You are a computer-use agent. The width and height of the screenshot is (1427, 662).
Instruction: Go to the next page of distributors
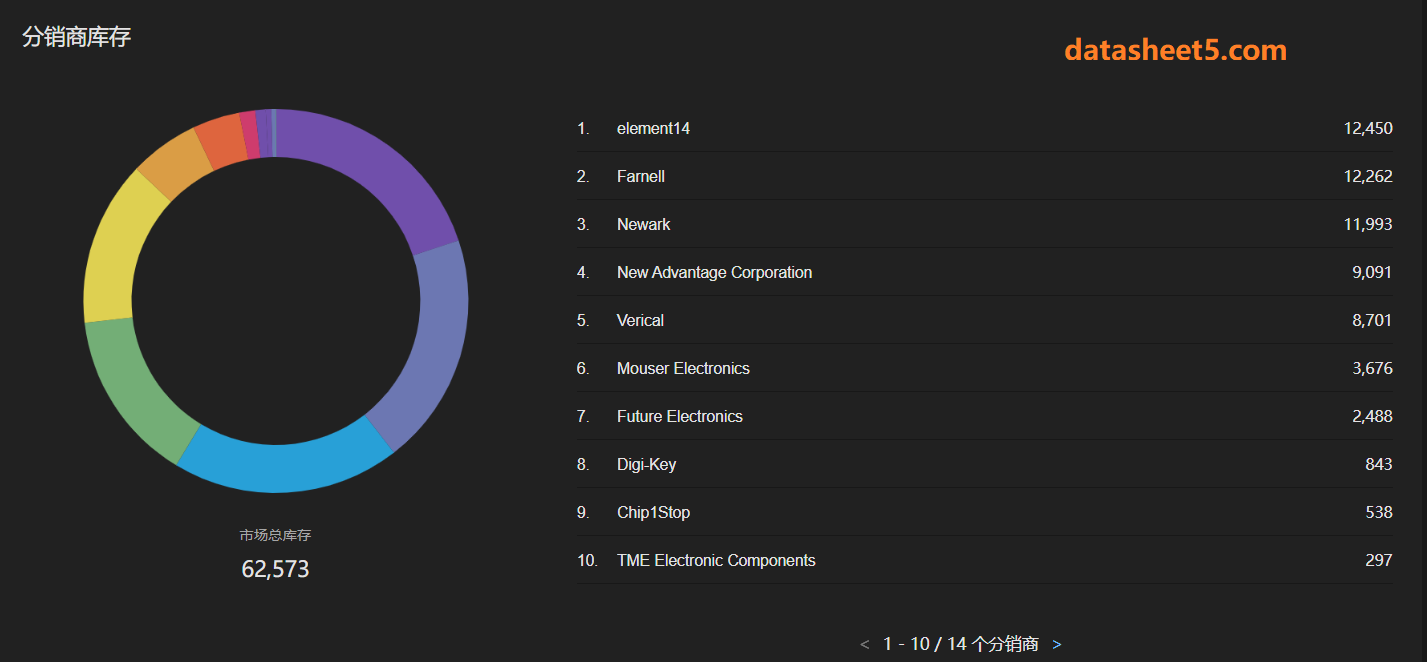(1057, 645)
